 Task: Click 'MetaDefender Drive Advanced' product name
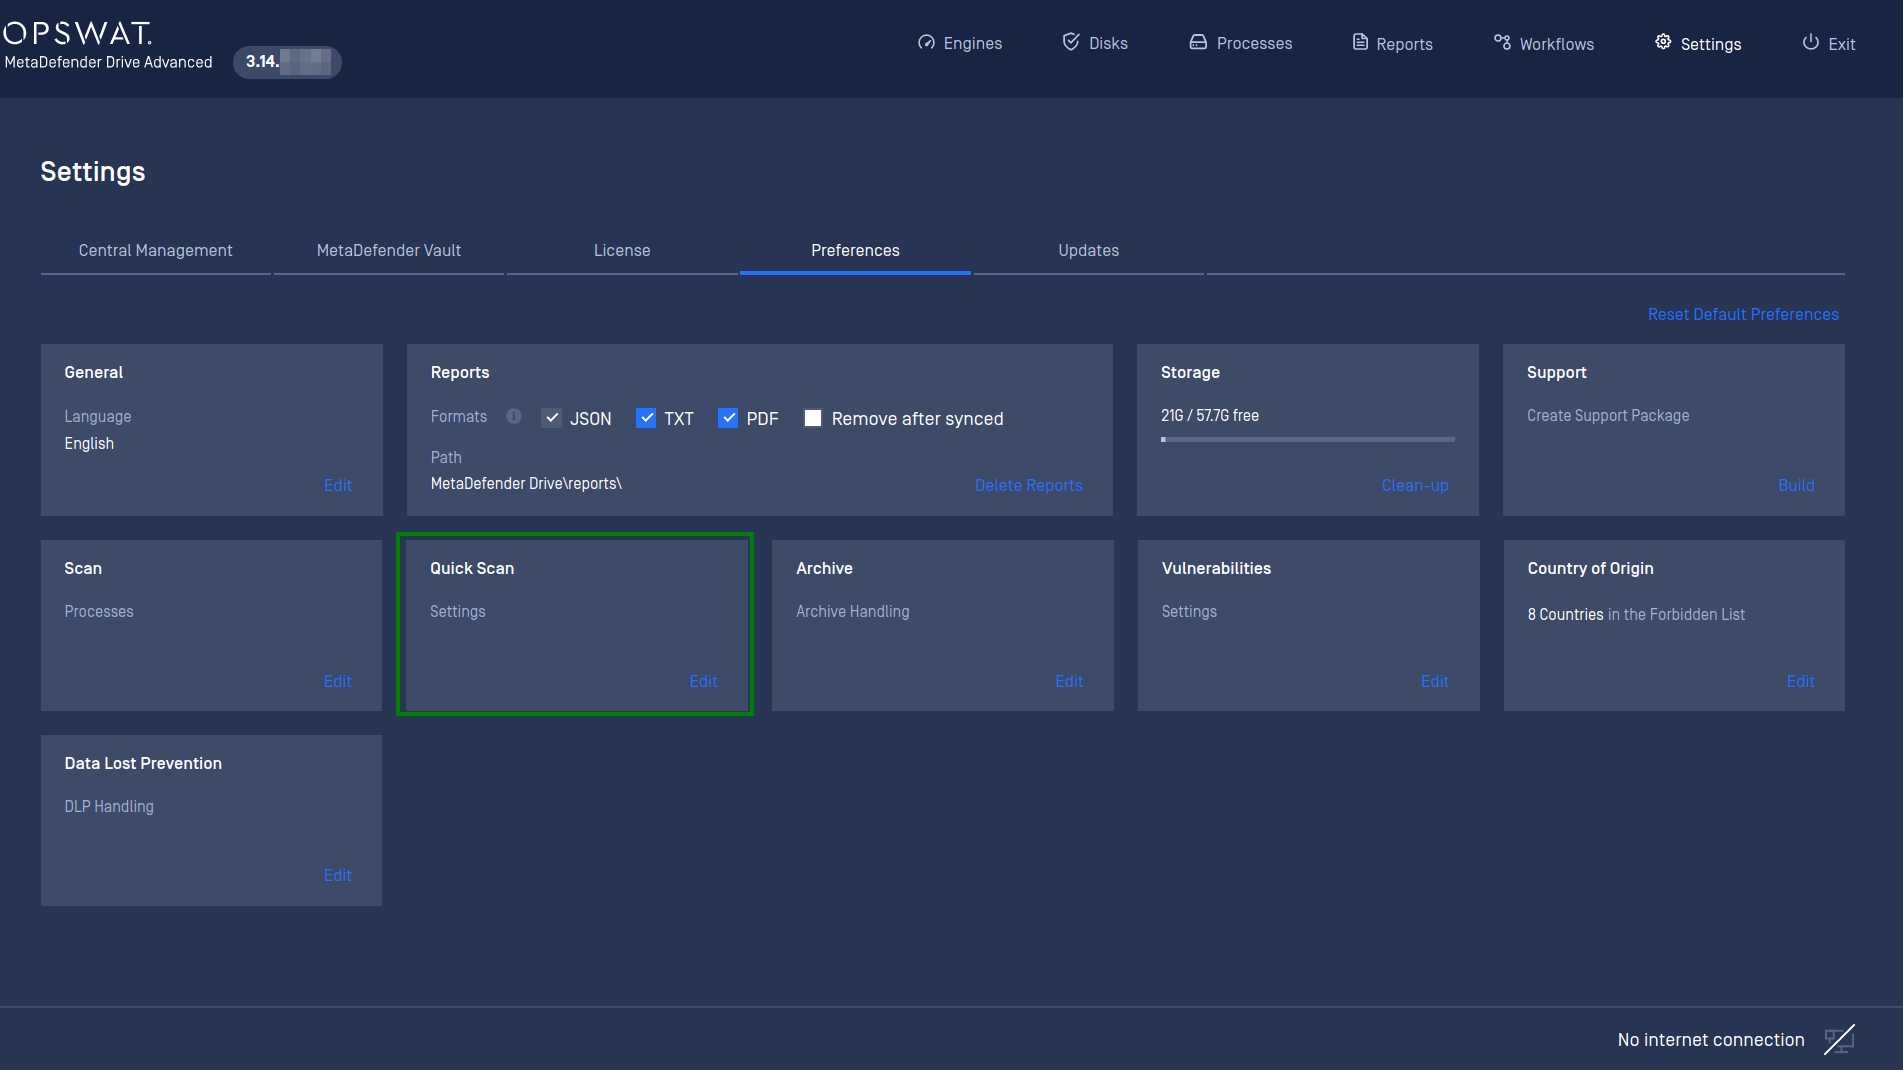coord(108,62)
